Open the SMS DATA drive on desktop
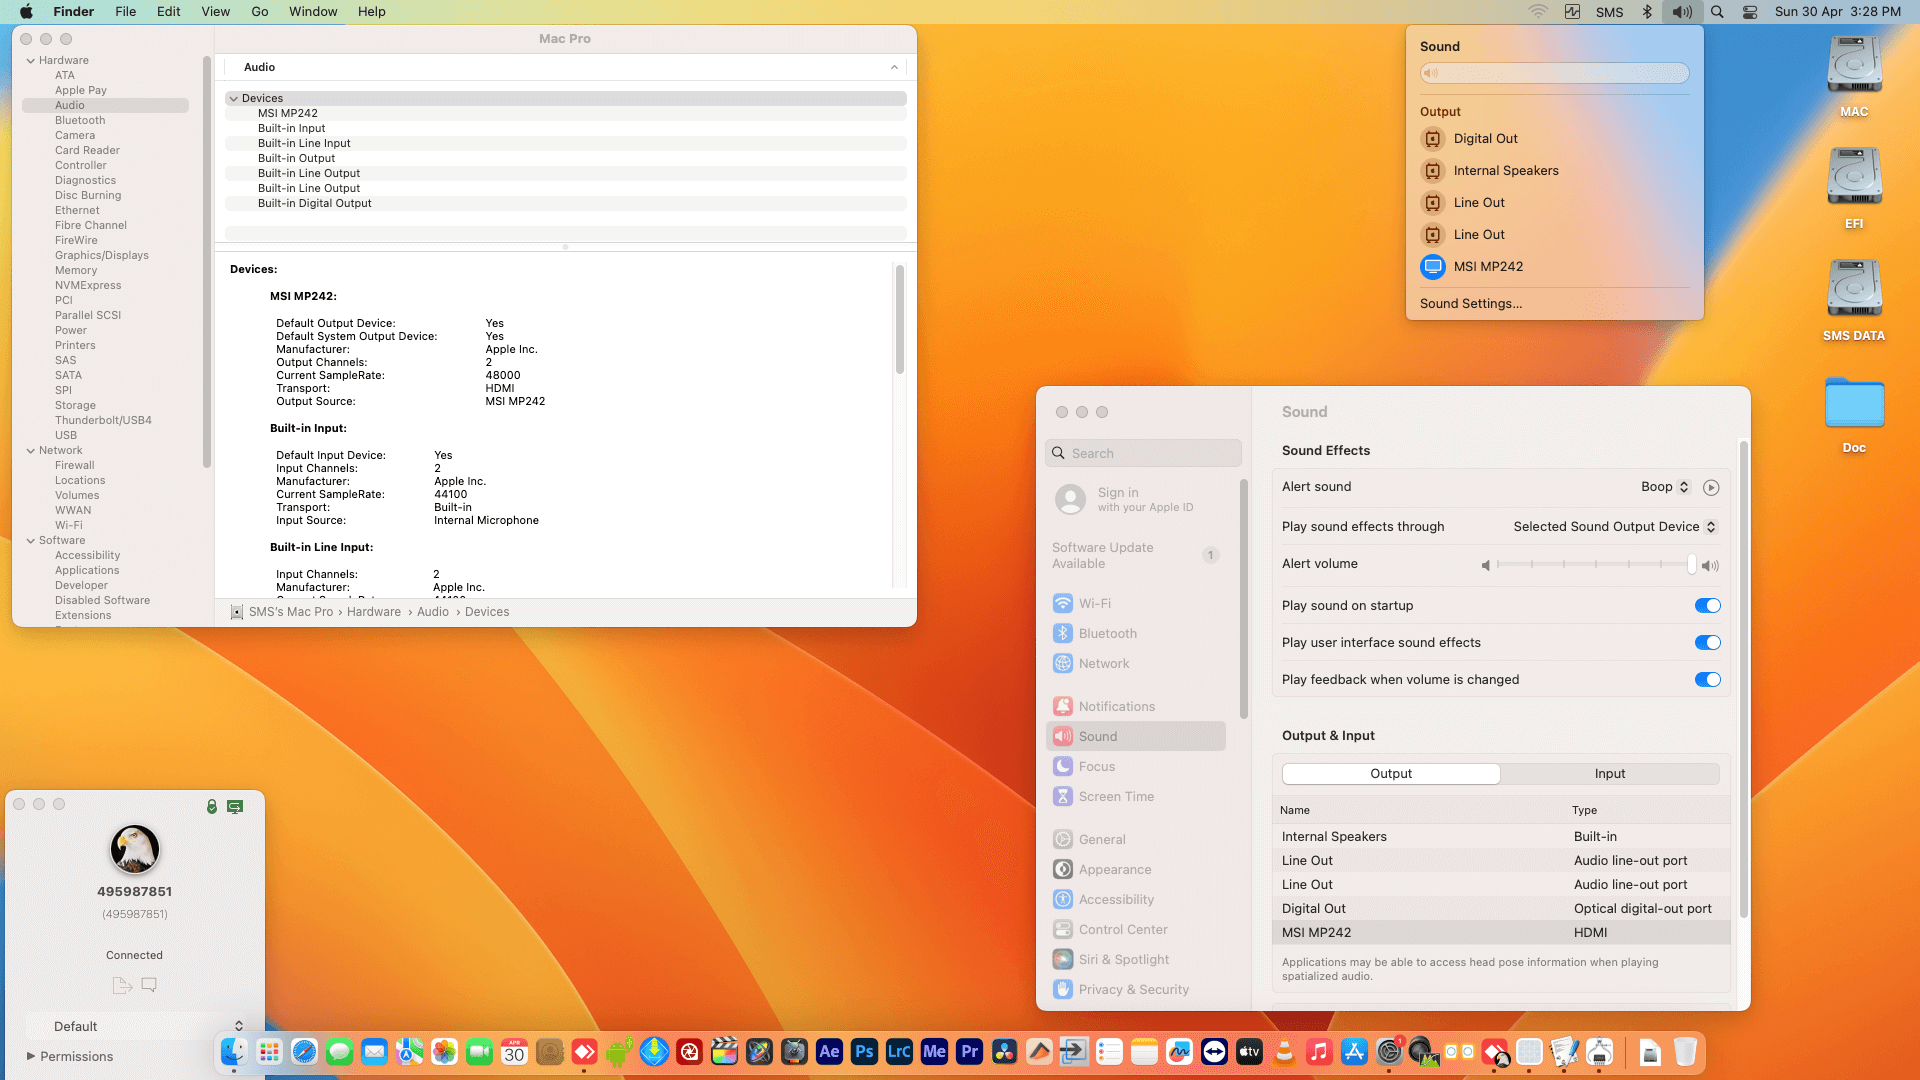 [1854, 300]
